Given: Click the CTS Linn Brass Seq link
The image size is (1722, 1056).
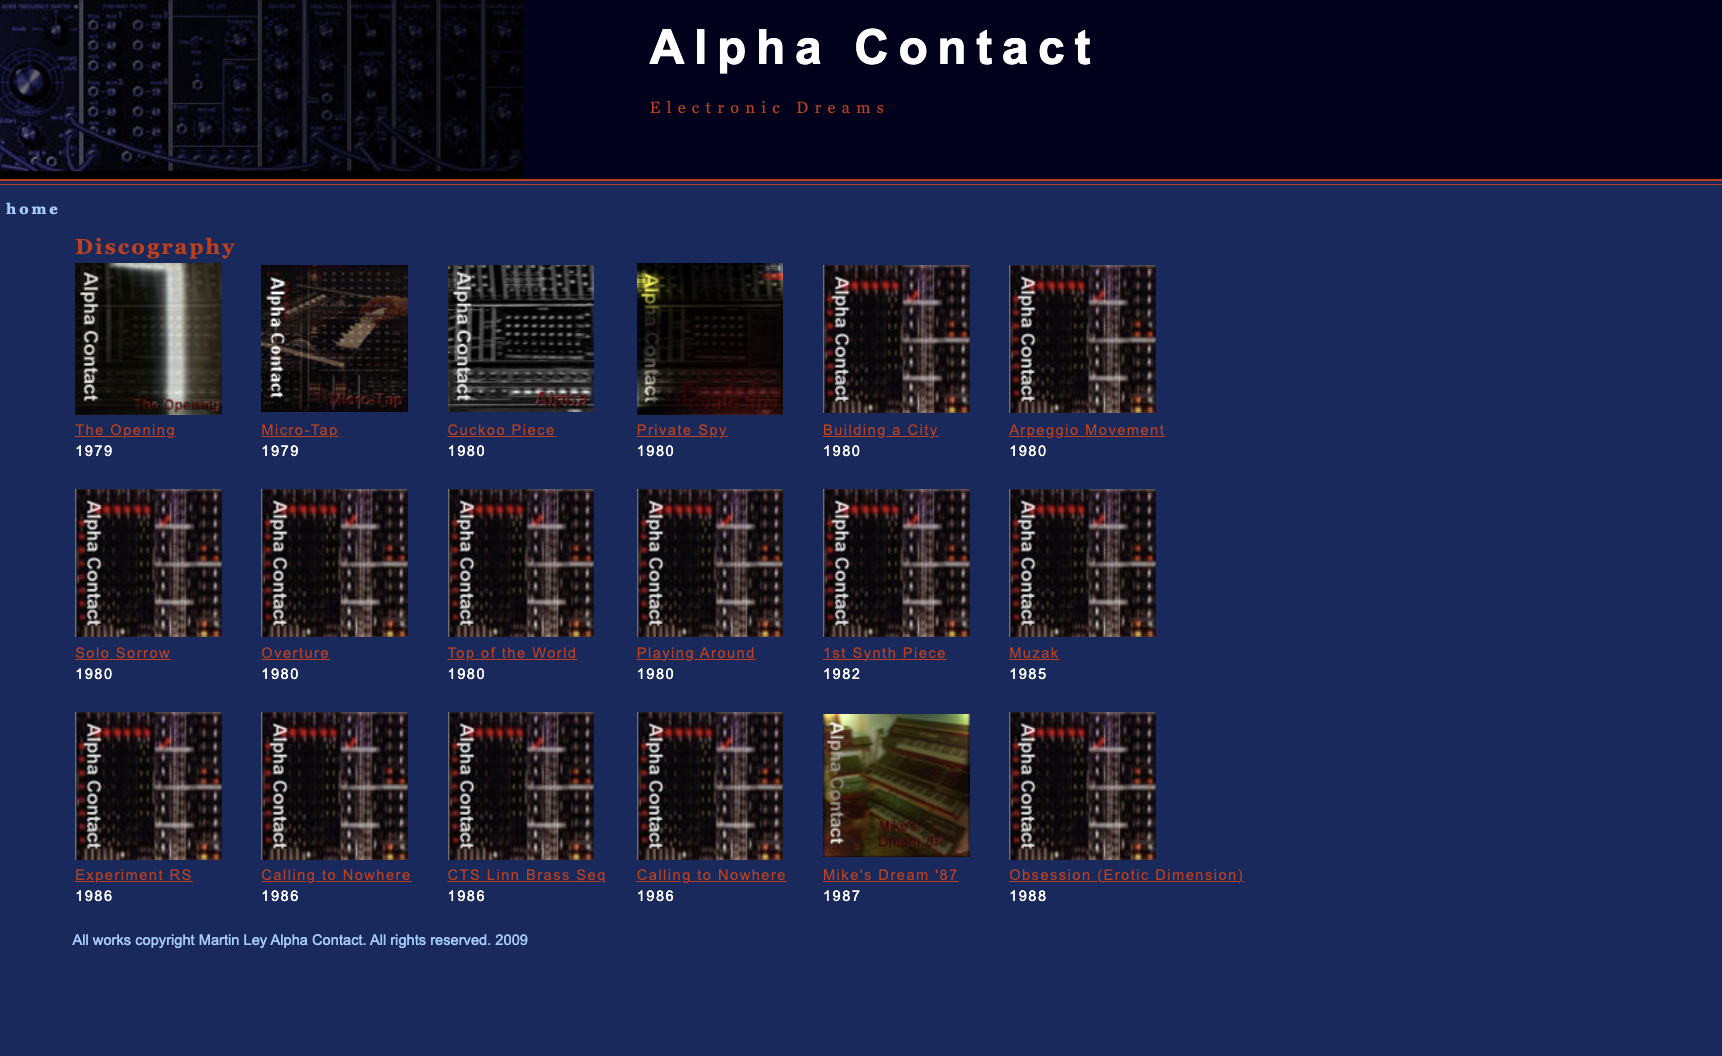Looking at the screenshot, I should 526,875.
